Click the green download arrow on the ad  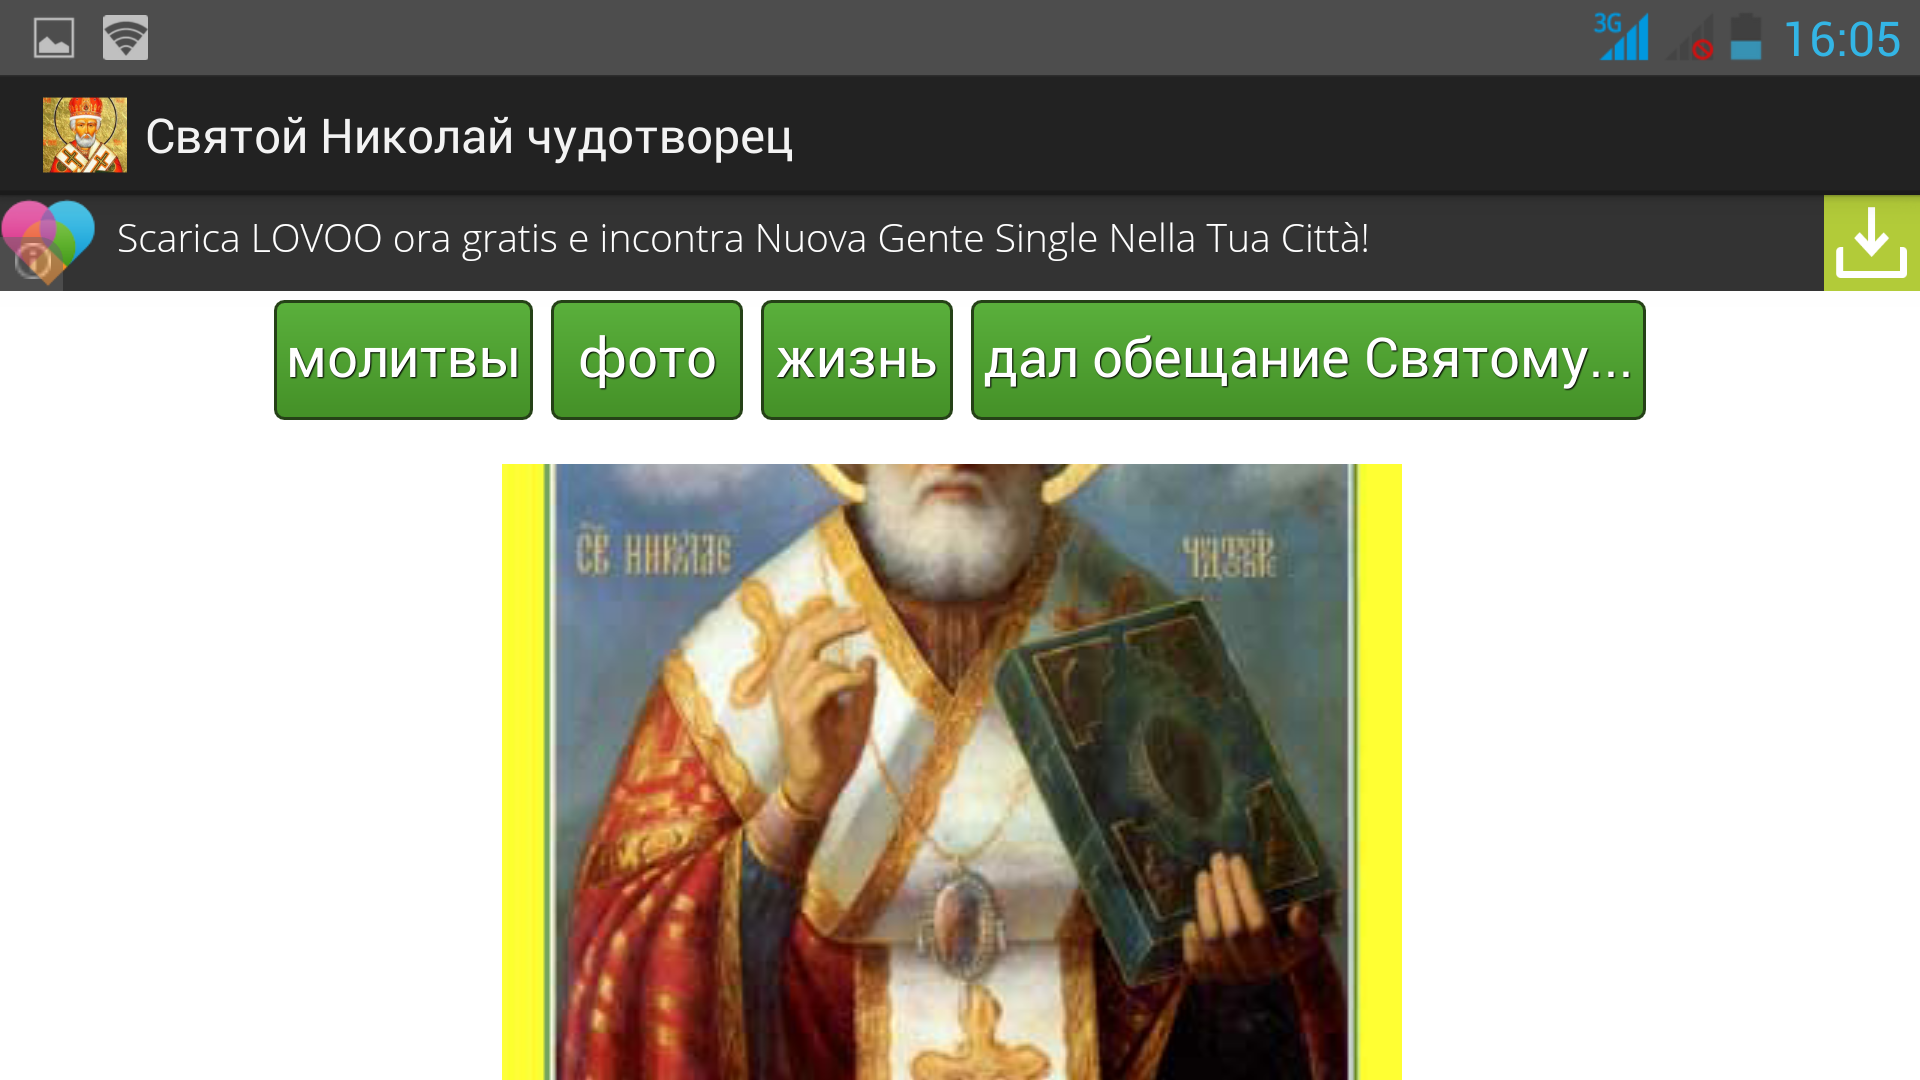1872,243
